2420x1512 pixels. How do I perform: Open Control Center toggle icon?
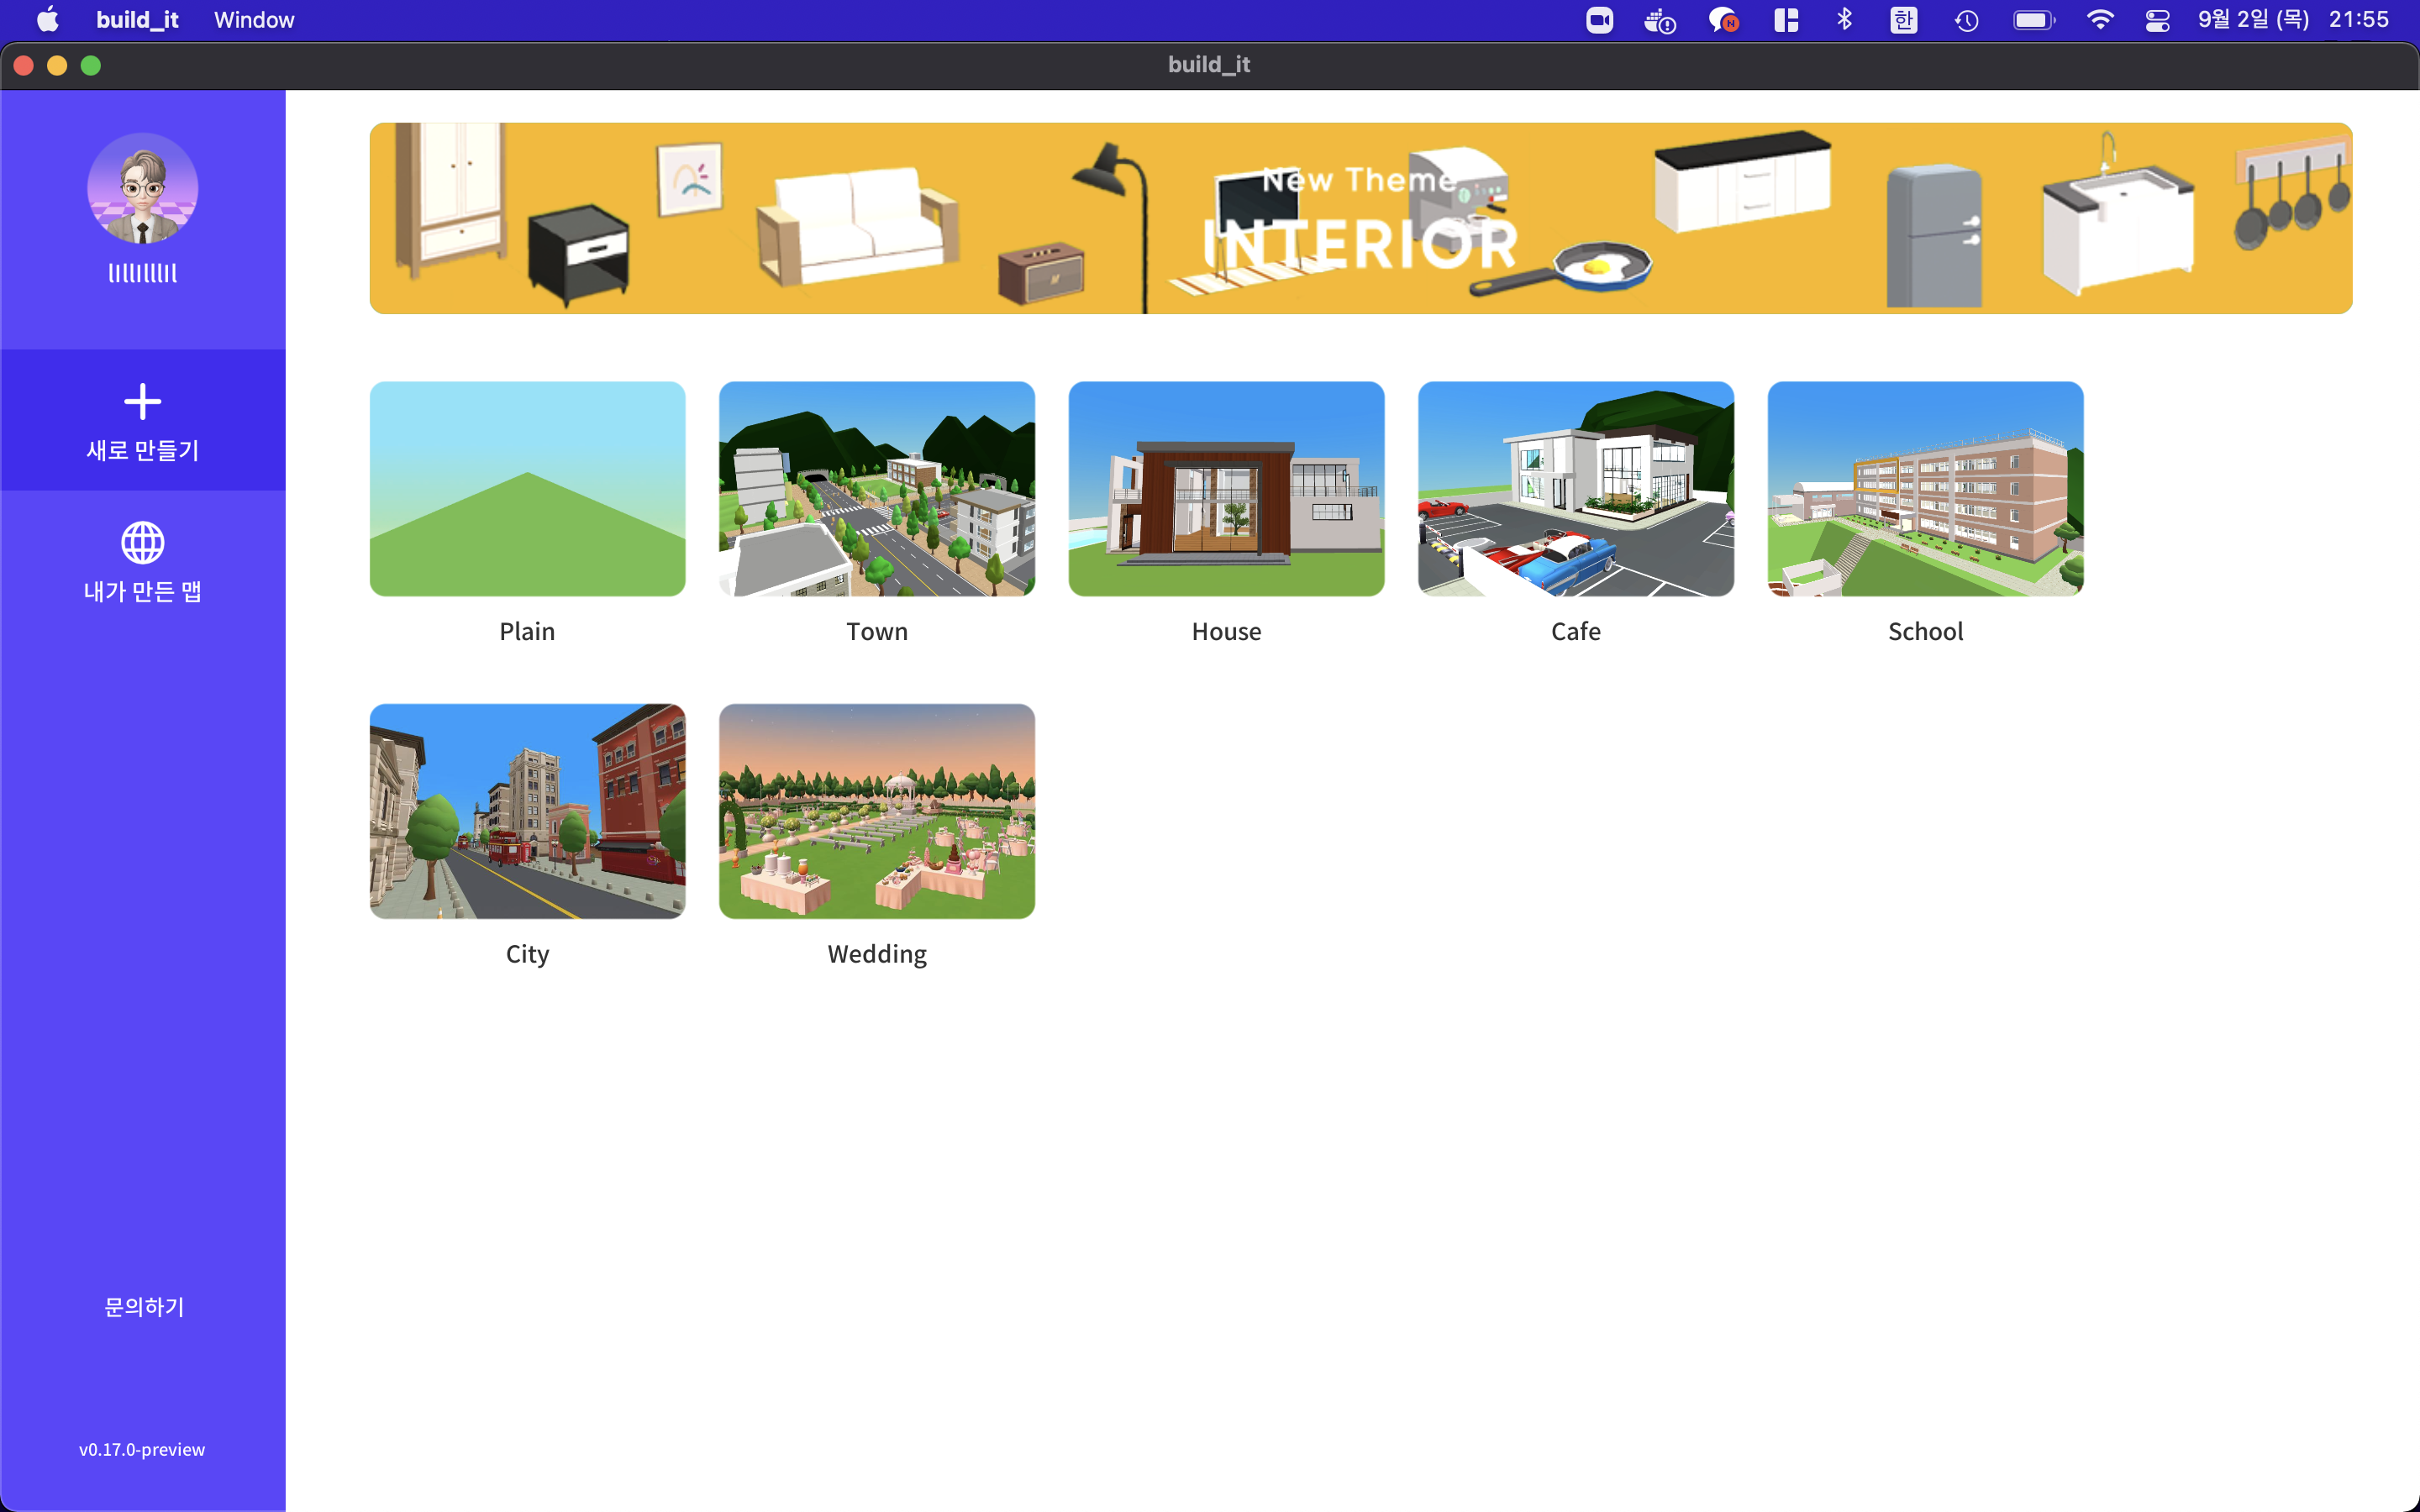coord(2157,20)
